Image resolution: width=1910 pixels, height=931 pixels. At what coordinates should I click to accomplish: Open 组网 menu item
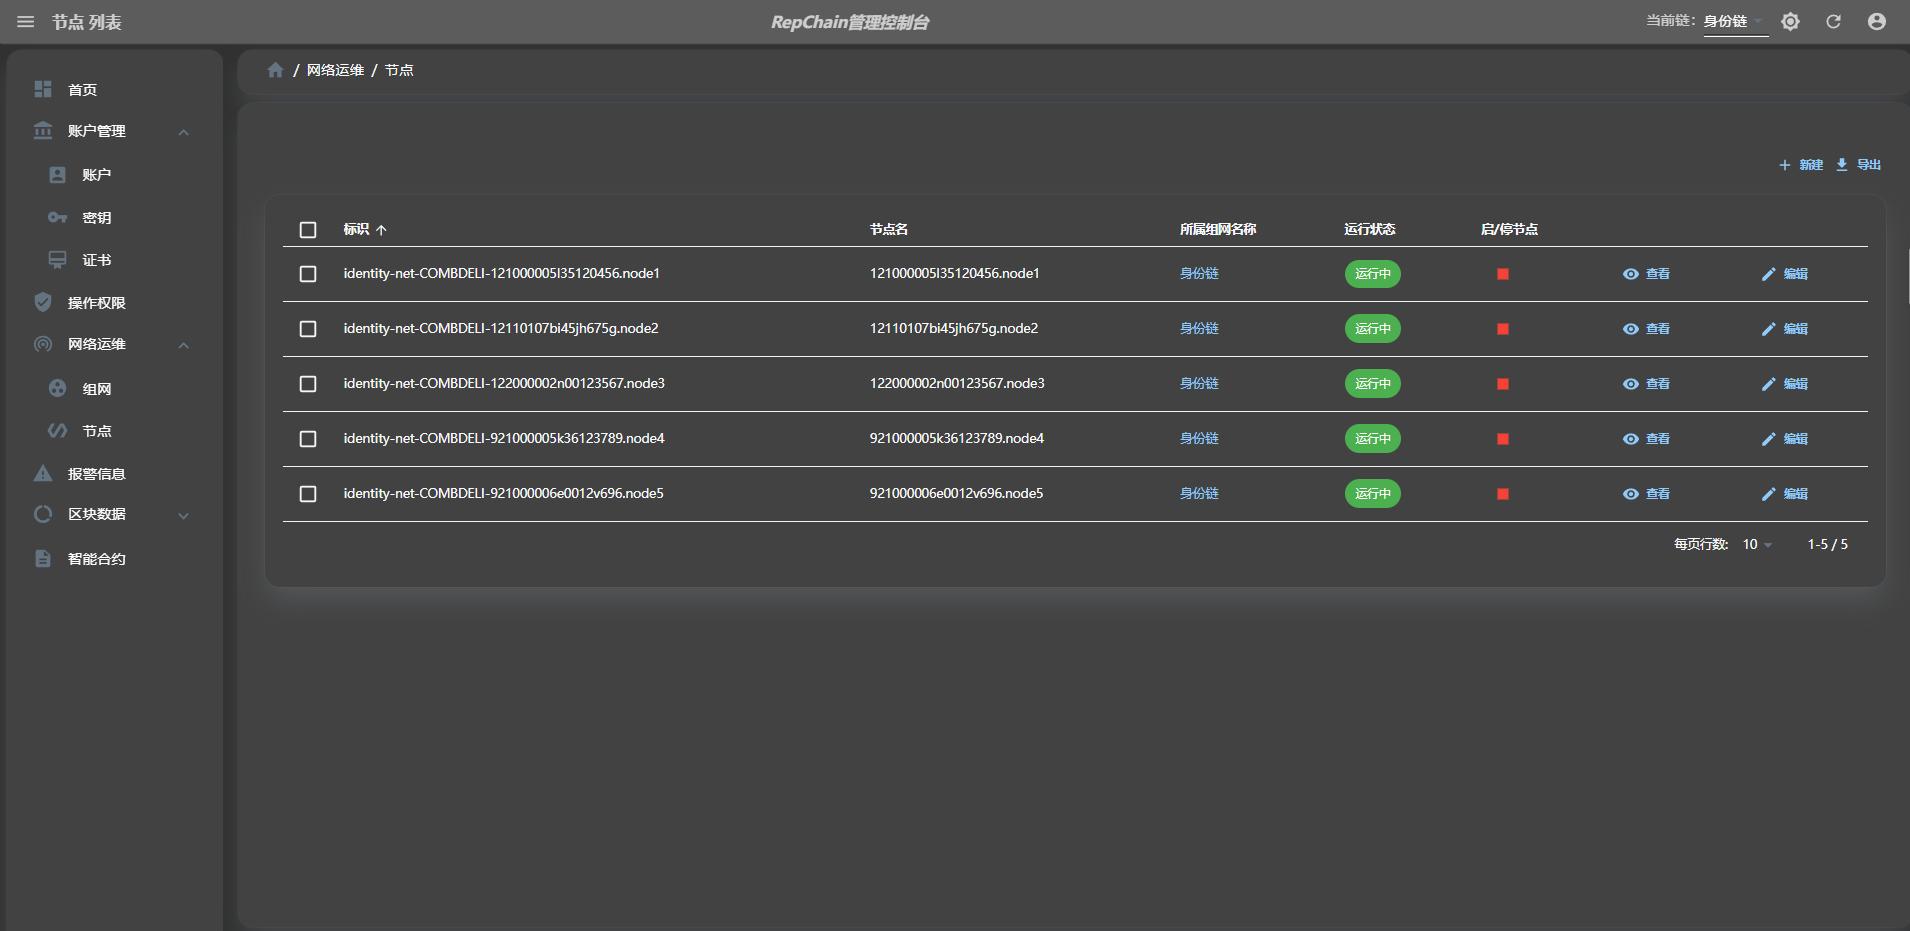point(97,389)
